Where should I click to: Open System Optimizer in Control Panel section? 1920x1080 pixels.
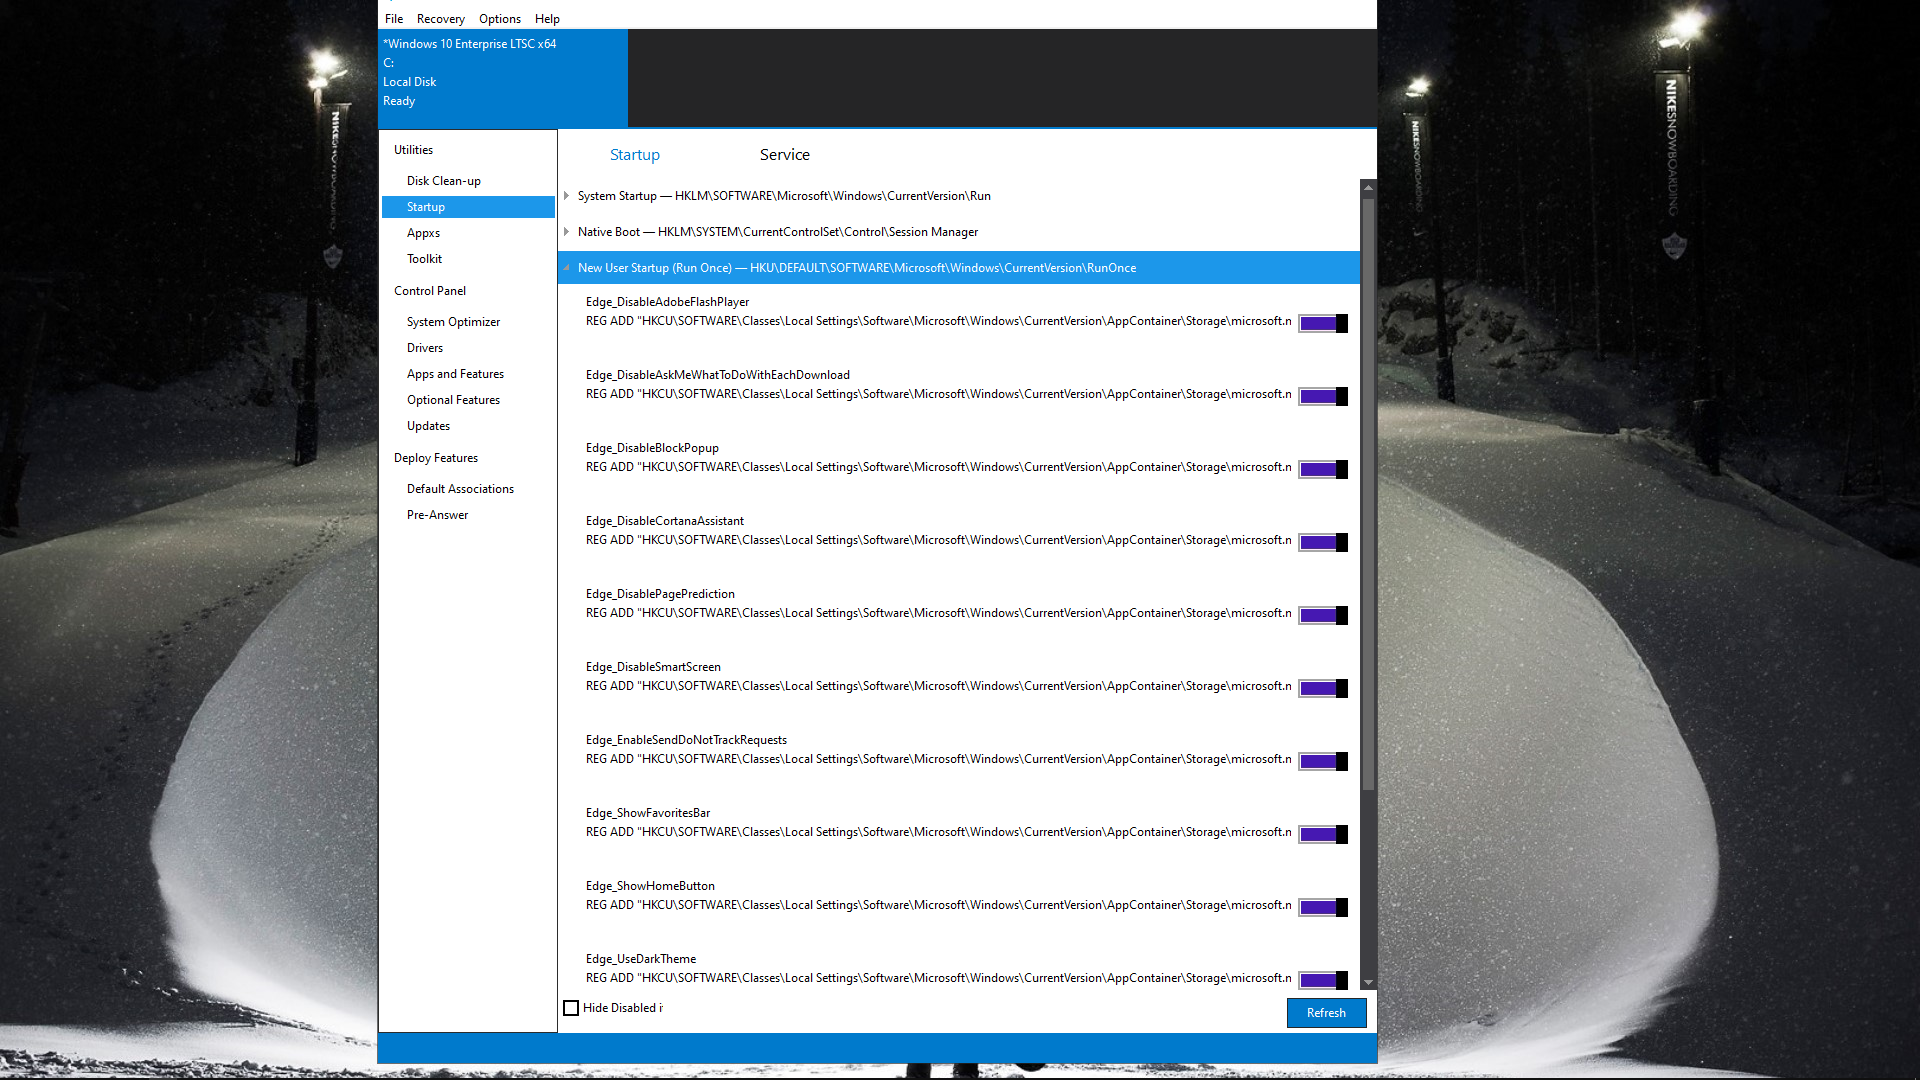[x=453, y=322]
